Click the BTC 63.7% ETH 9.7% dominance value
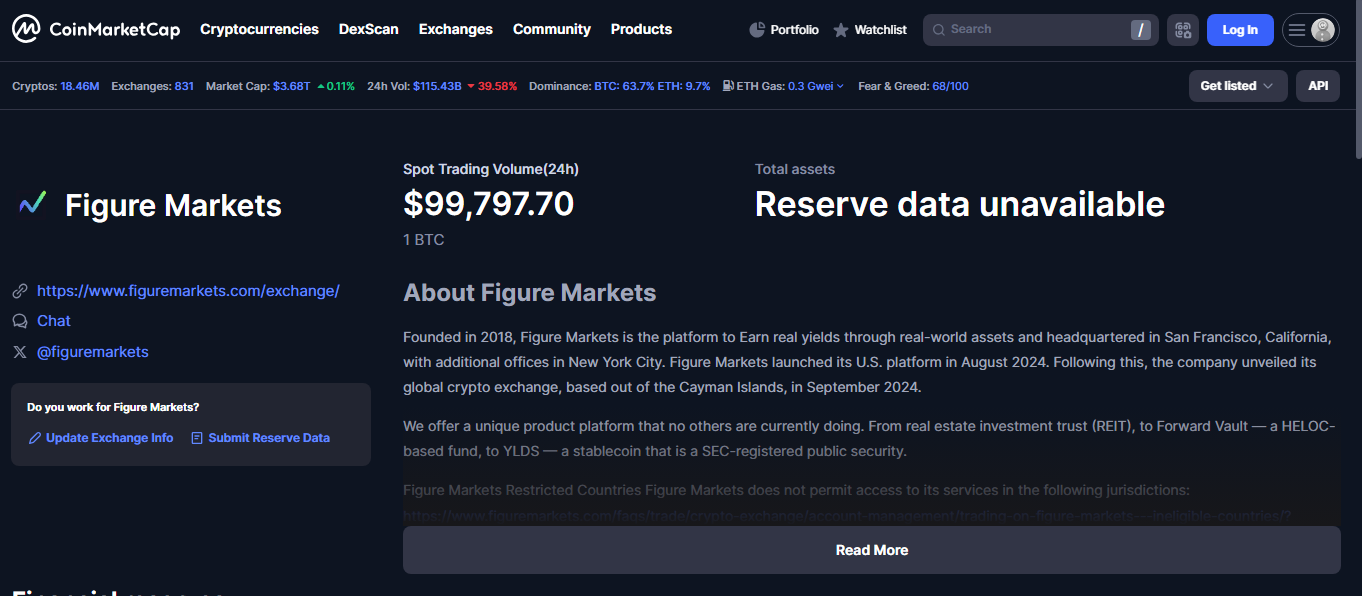 pos(652,86)
